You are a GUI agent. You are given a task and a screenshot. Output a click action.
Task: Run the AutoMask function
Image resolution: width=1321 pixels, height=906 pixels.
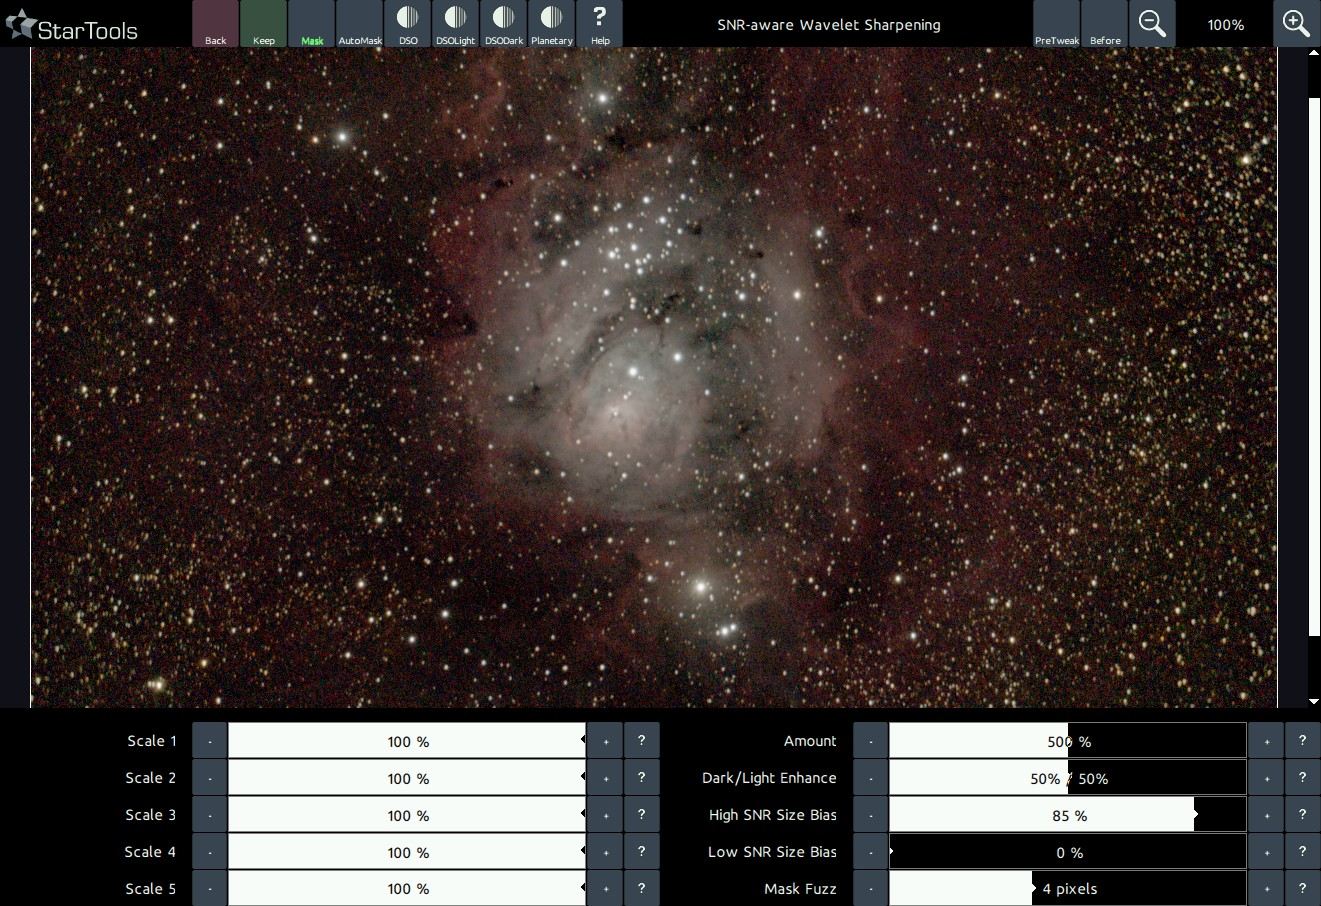(x=360, y=24)
